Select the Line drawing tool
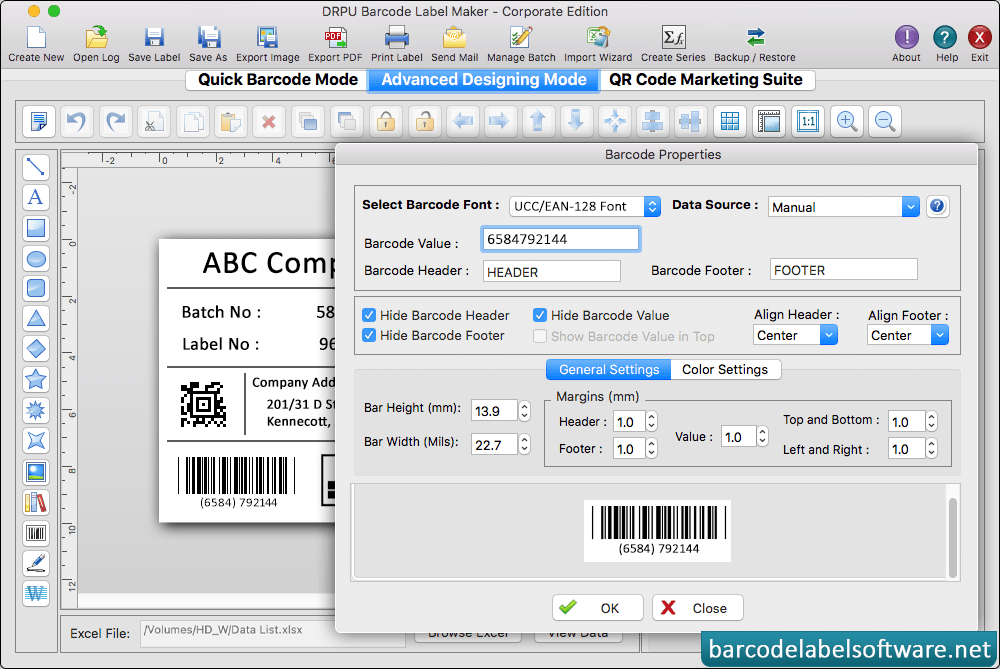The height and width of the screenshot is (669, 1000). tap(36, 167)
